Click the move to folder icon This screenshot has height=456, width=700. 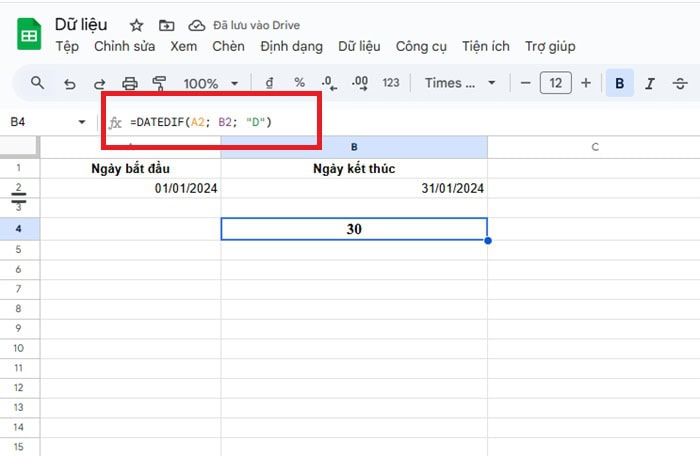[x=166, y=25]
